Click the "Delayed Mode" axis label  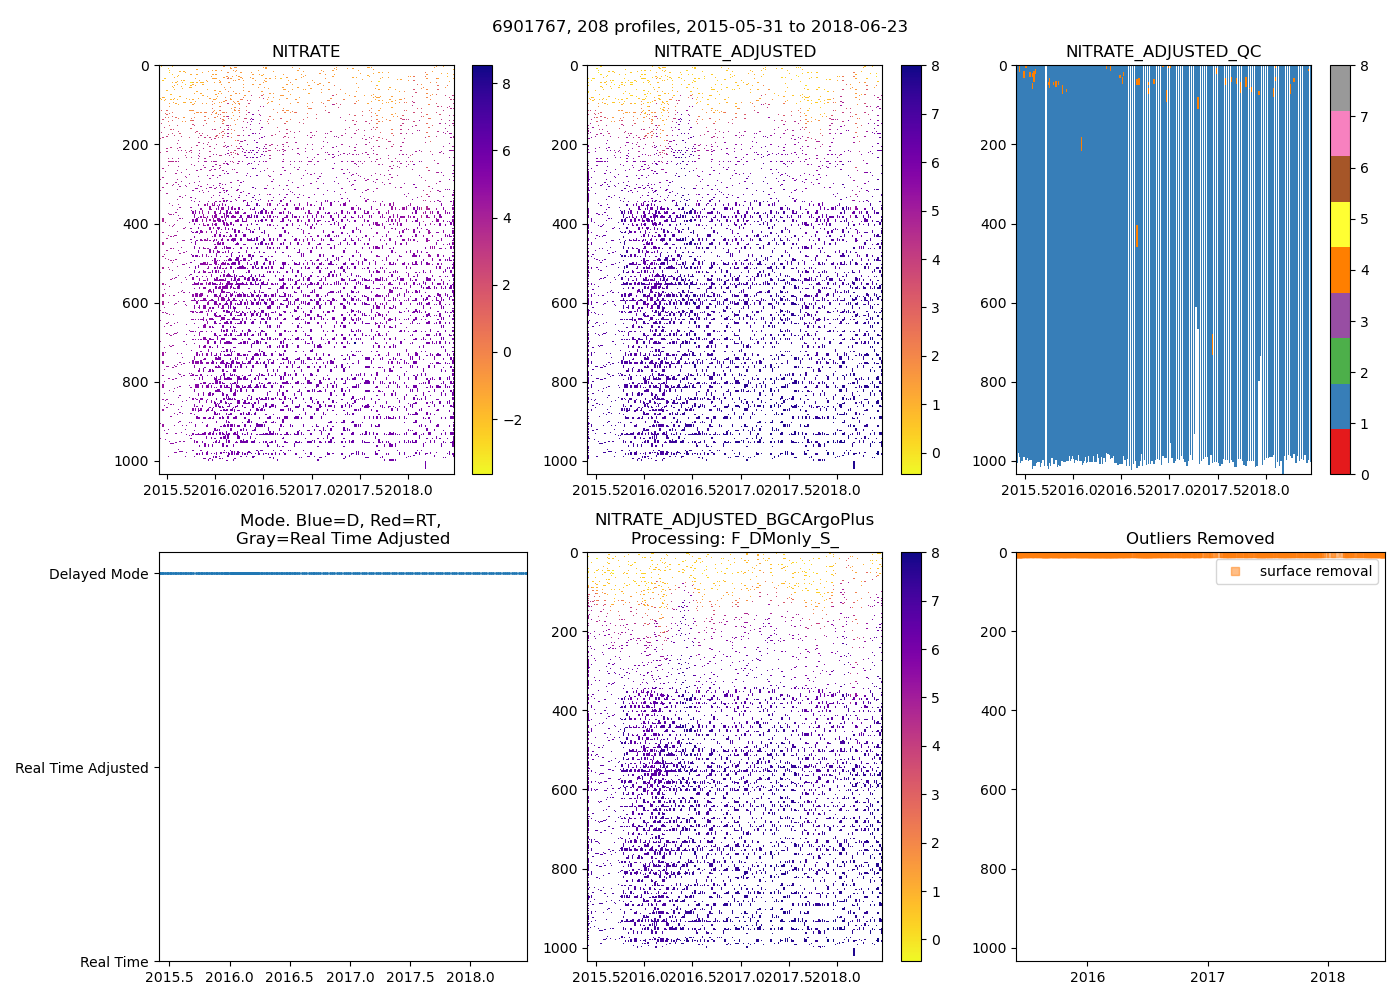(98, 574)
